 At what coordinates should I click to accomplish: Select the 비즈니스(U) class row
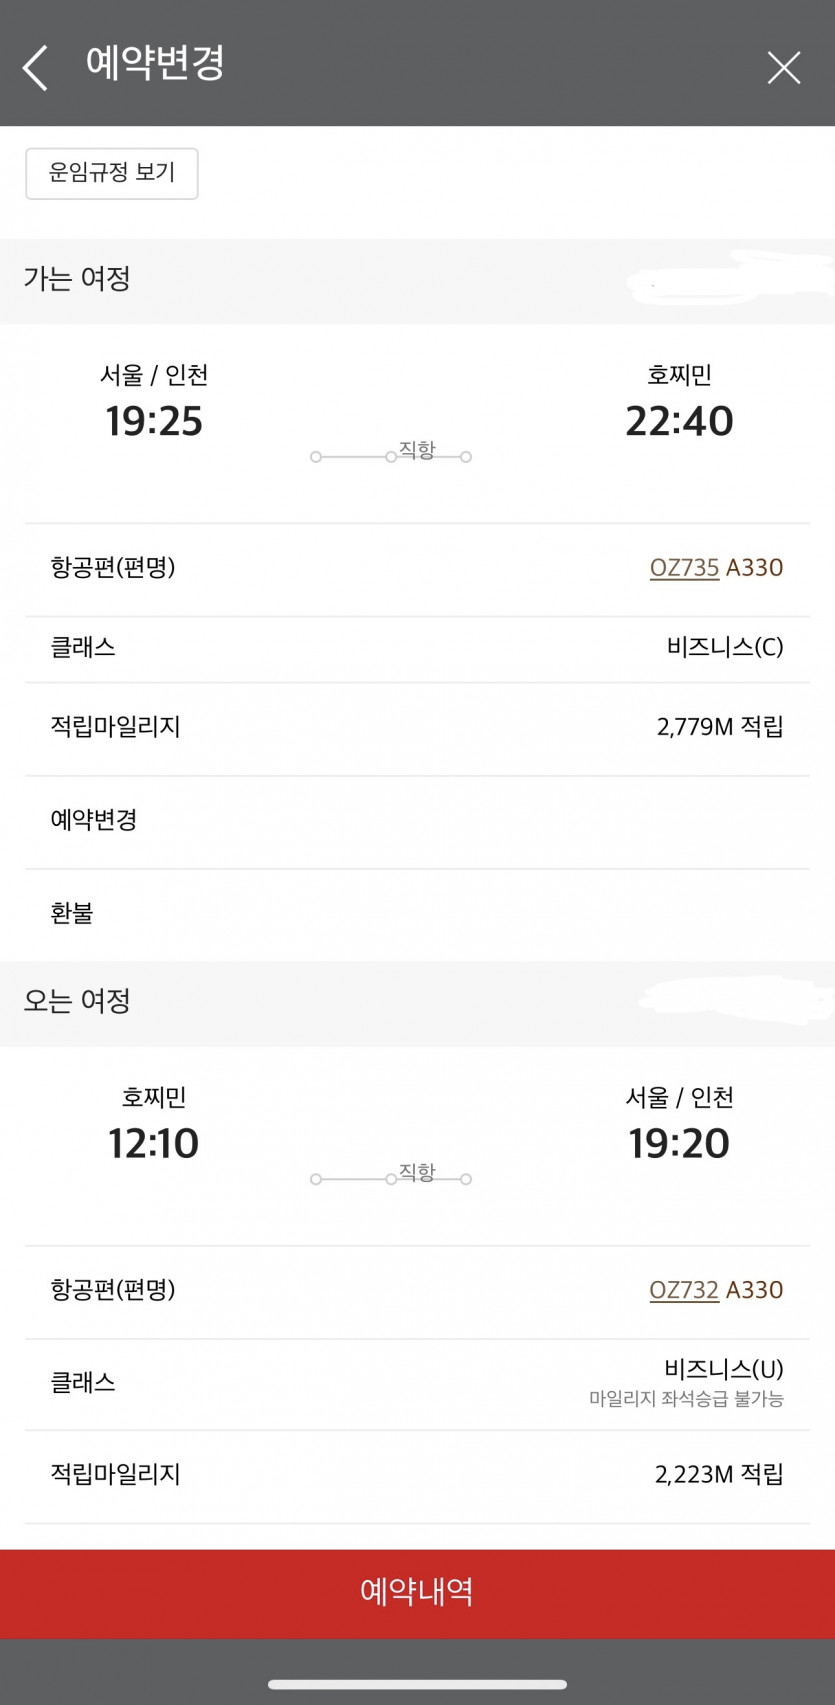(x=417, y=1383)
